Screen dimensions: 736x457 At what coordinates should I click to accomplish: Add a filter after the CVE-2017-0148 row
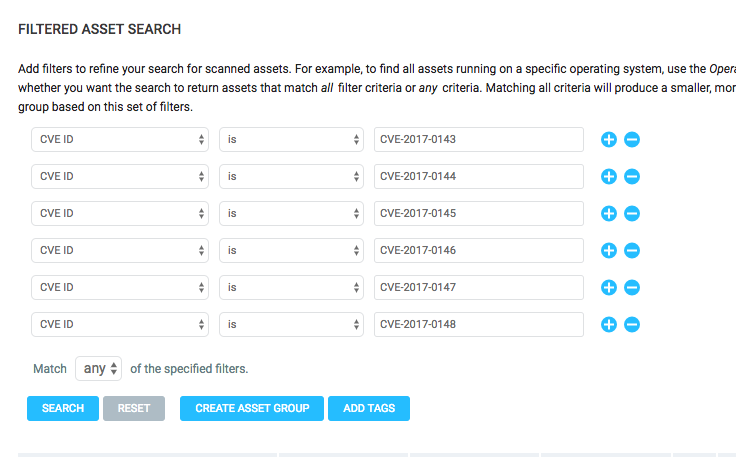coord(608,325)
